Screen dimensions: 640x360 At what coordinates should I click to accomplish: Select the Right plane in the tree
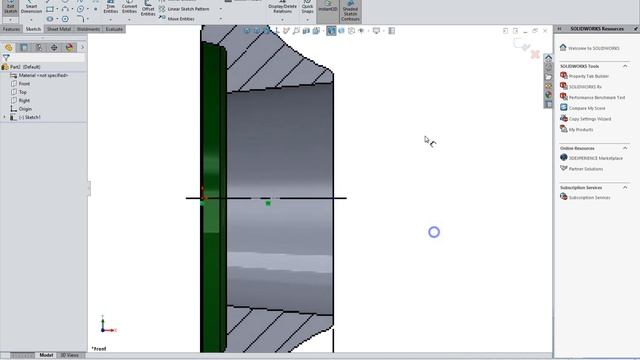point(24,100)
